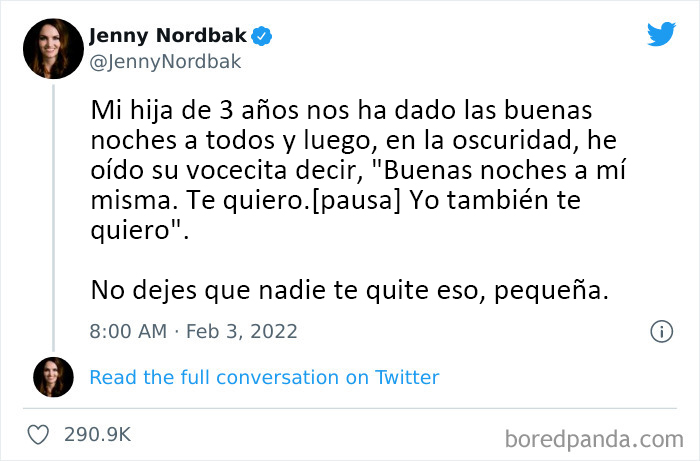Read the full conversation on Twitter
Screen dimensions: 700x461
tap(264, 377)
